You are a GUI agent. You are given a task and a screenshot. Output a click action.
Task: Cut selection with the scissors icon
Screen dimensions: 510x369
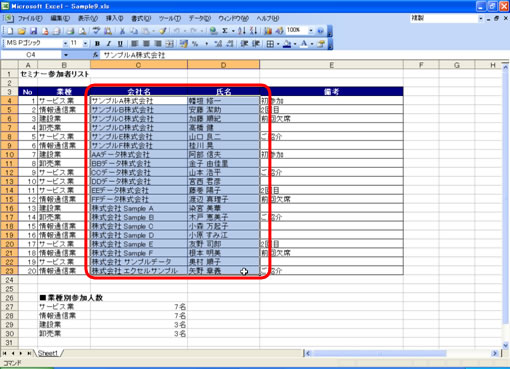point(122,31)
